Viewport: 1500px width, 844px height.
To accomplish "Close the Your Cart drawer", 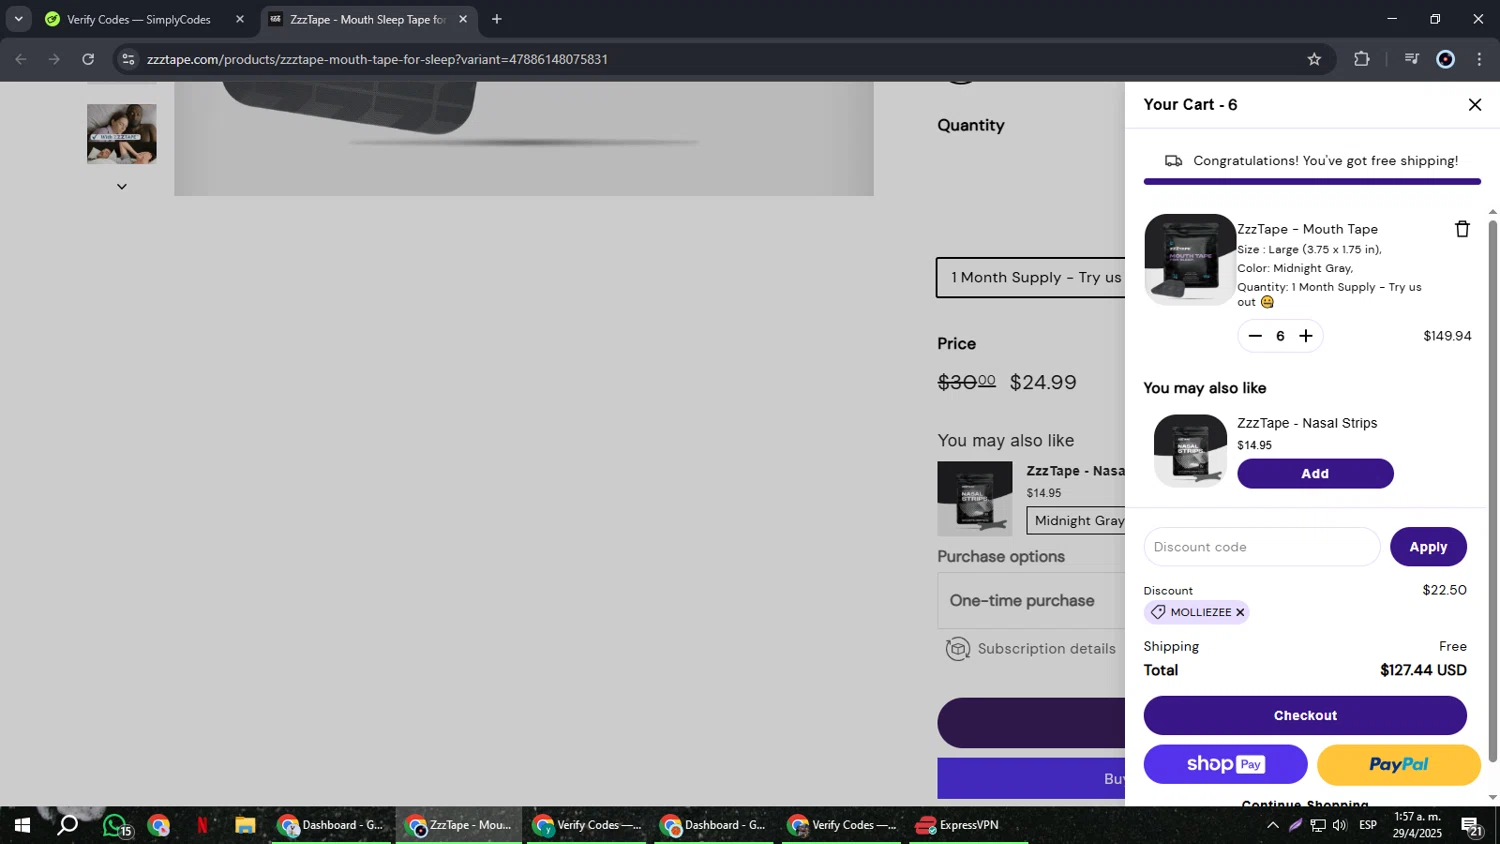I will (x=1474, y=105).
